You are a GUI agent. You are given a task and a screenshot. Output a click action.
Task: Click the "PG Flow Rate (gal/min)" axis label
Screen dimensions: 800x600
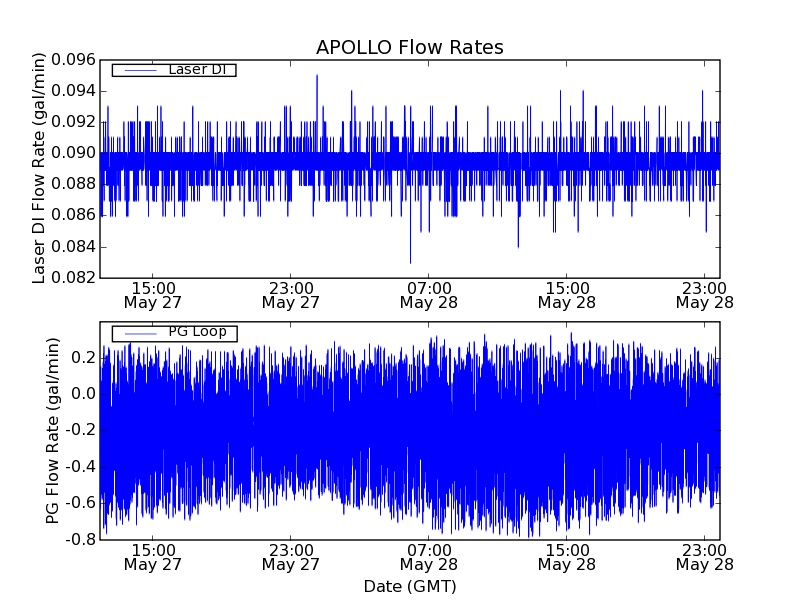(52, 430)
